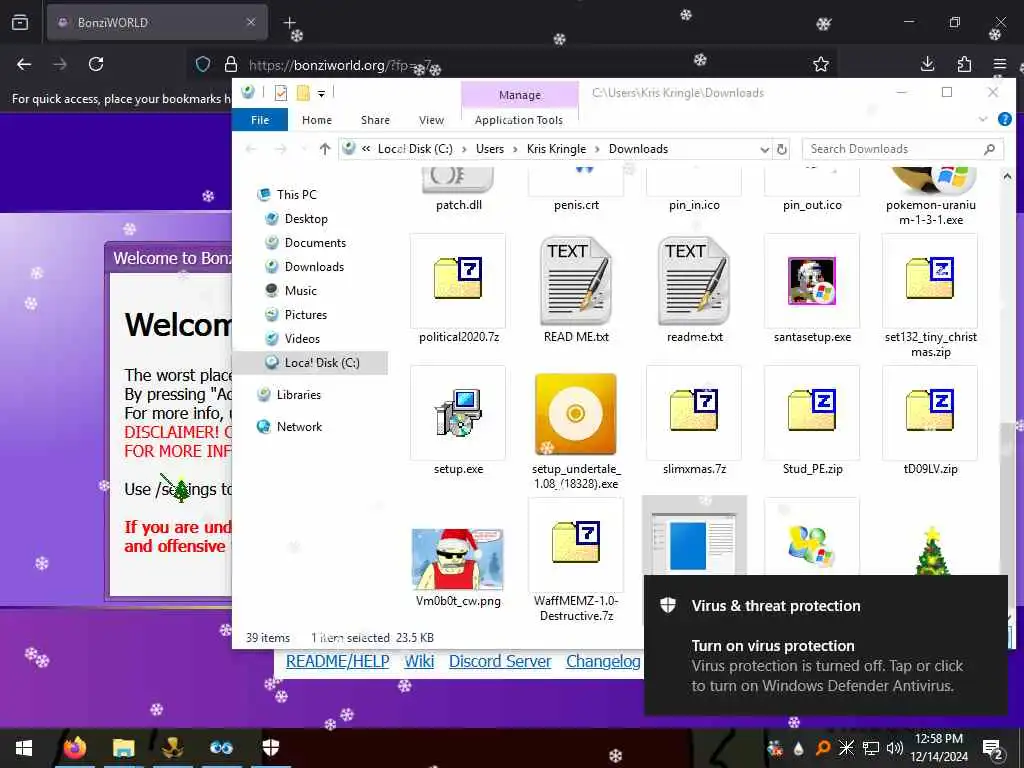The image size is (1024, 768).
Task: Switch to Home ribbon tab
Action: [317, 120]
